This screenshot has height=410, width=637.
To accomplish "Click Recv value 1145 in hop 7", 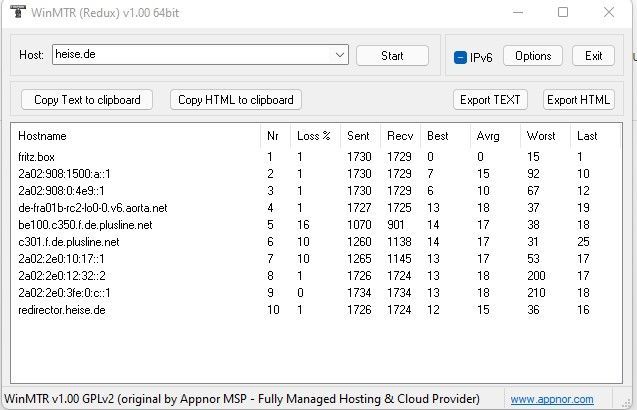I will click(x=399, y=259).
